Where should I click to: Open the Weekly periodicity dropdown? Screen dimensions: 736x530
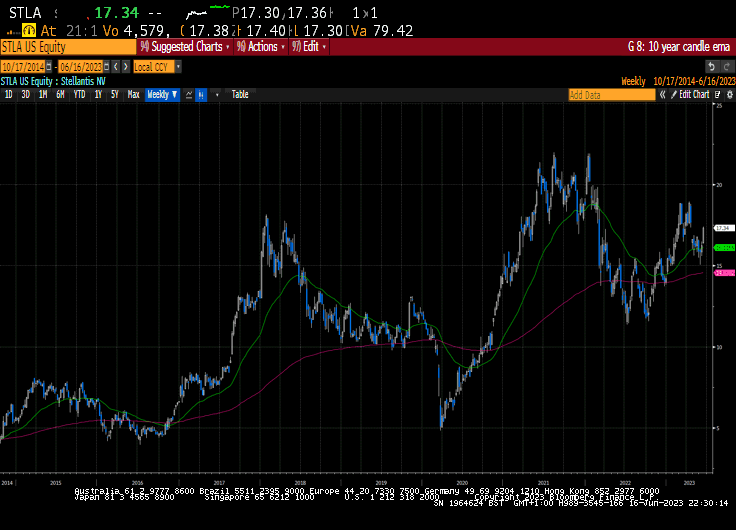pyautogui.click(x=162, y=94)
